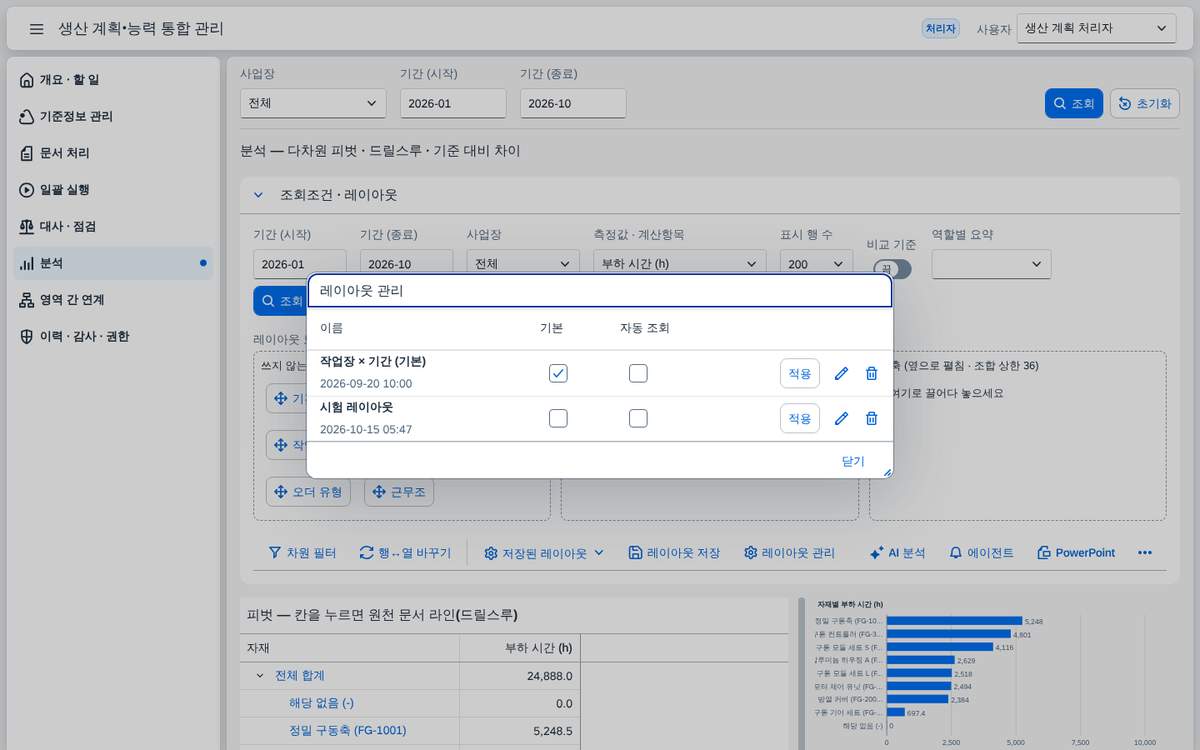Image resolution: width=1200 pixels, height=750 pixels.
Task: Apply the 작업장 × 기간 (기본) layout
Action: (800, 373)
